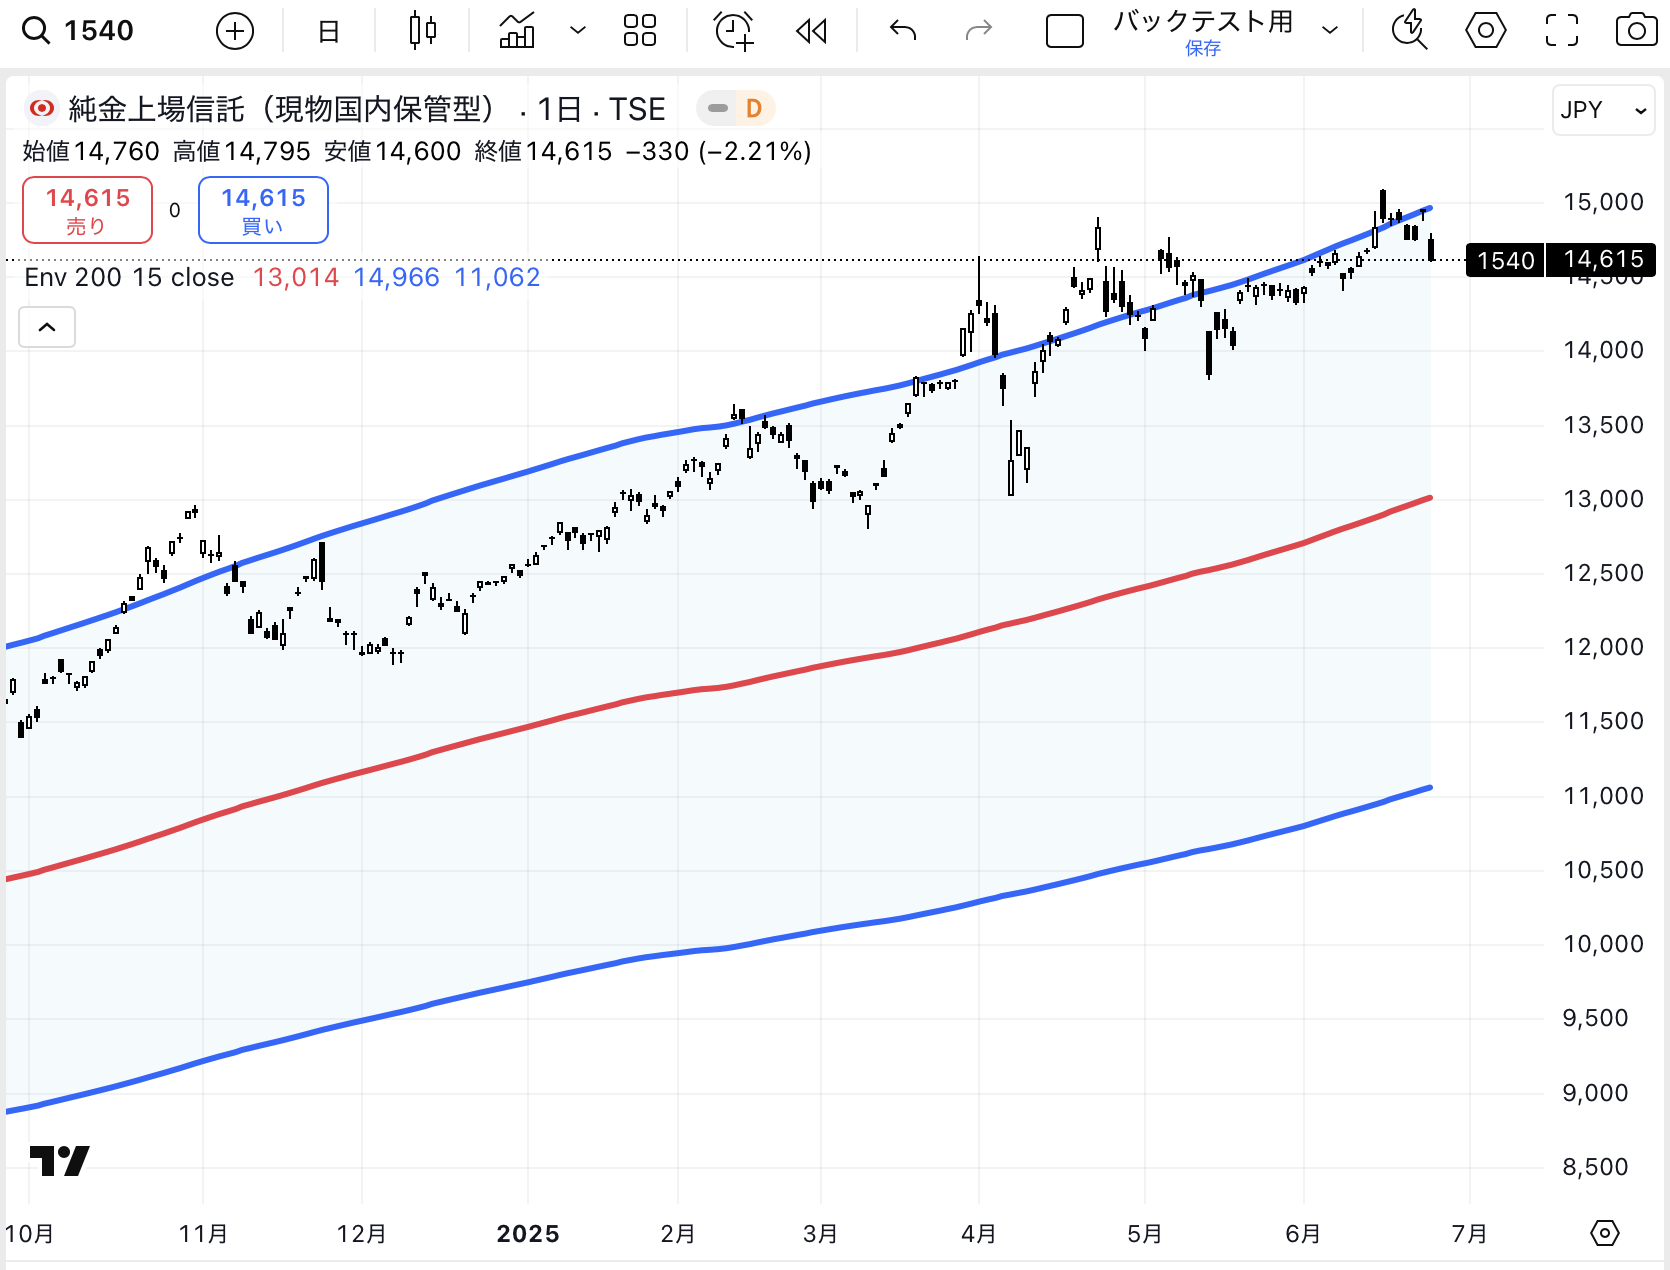Open the candlestick chart type selector
Image resolution: width=1670 pixels, height=1270 pixels.
coord(423,31)
